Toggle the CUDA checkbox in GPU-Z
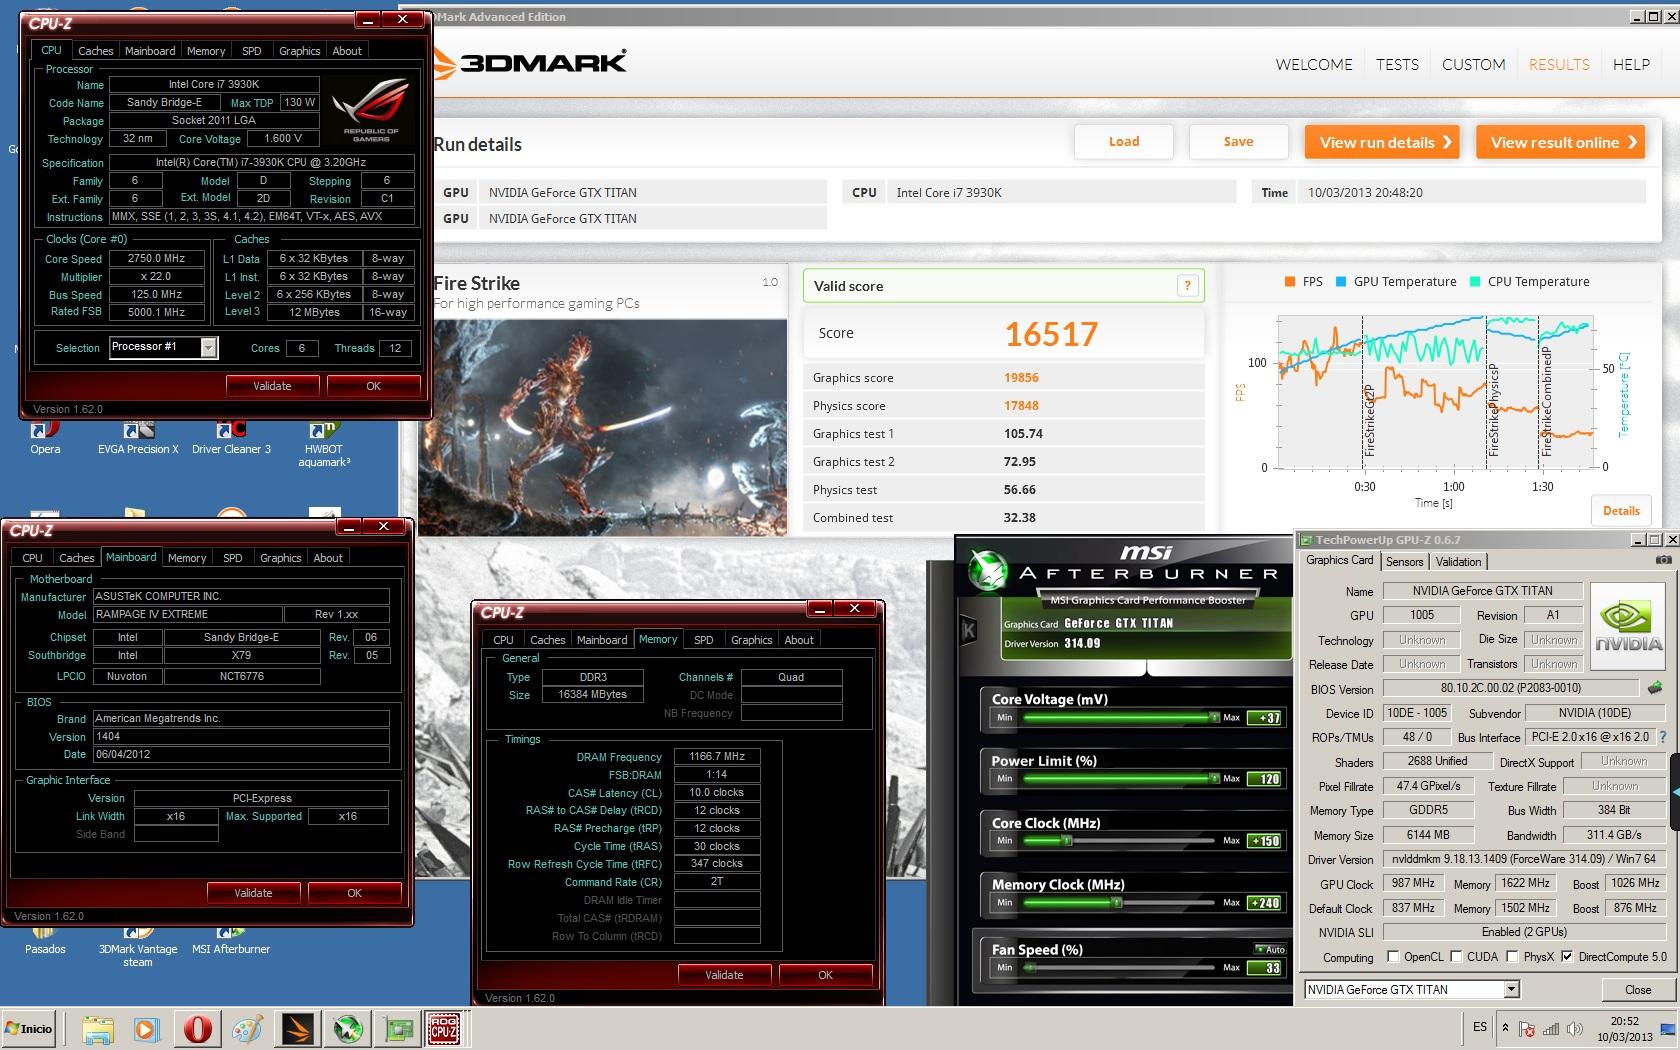The width and height of the screenshot is (1680, 1050). coord(1456,957)
